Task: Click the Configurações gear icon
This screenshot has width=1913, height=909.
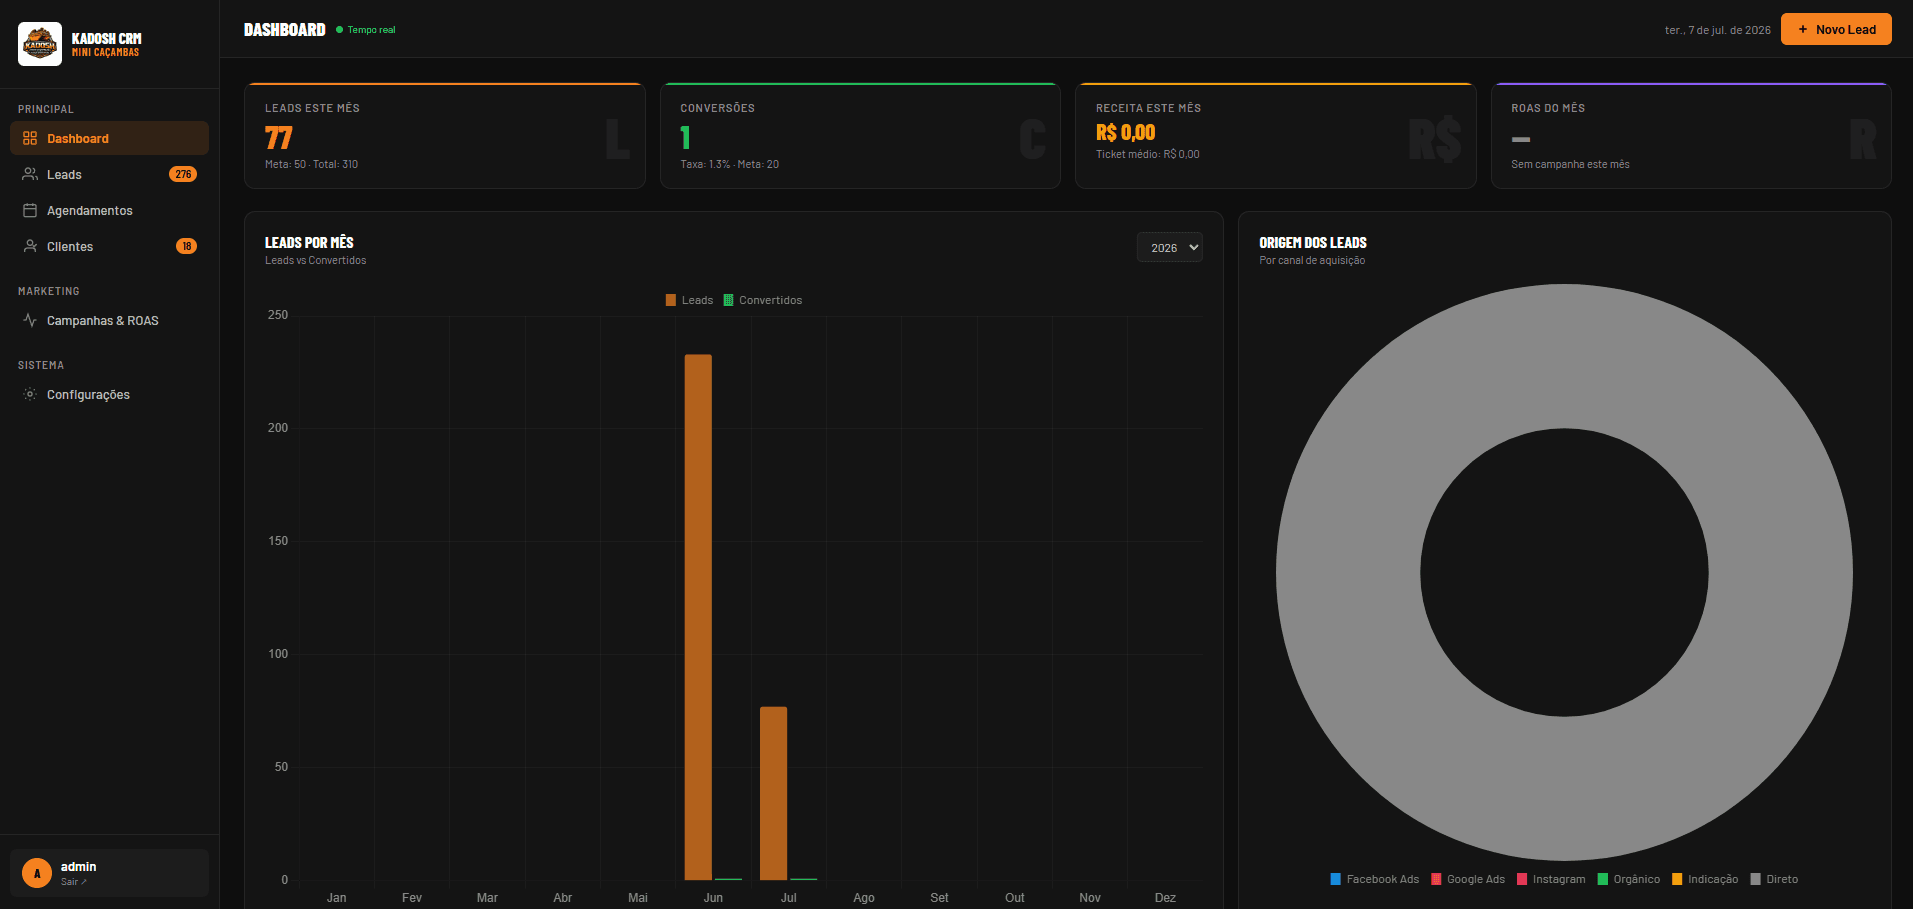Action: tap(30, 394)
